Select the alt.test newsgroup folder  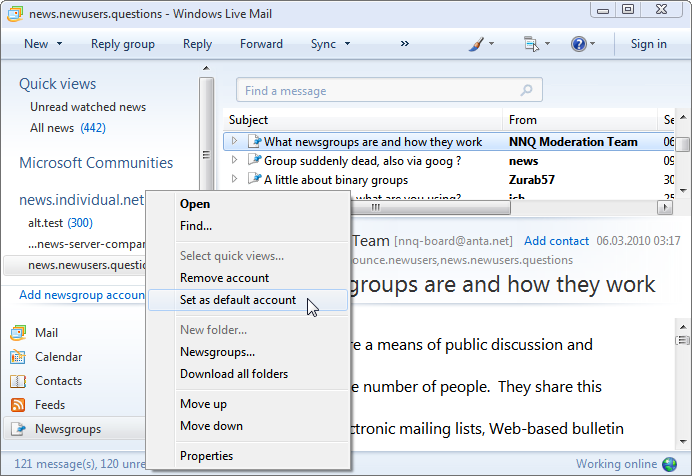(45, 223)
